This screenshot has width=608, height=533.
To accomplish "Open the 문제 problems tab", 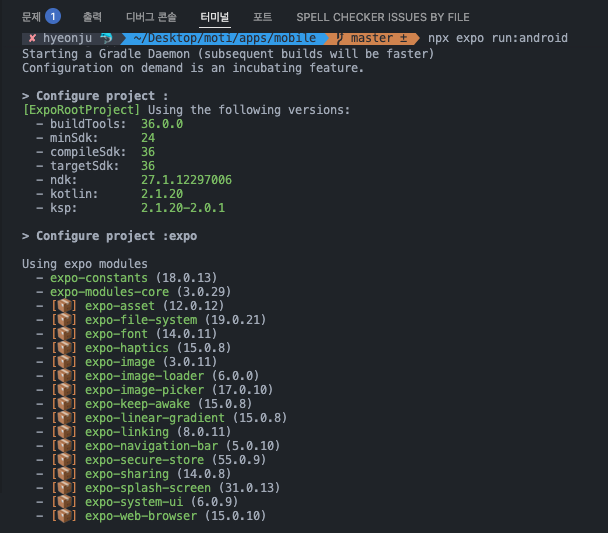I will pos(31,17).
